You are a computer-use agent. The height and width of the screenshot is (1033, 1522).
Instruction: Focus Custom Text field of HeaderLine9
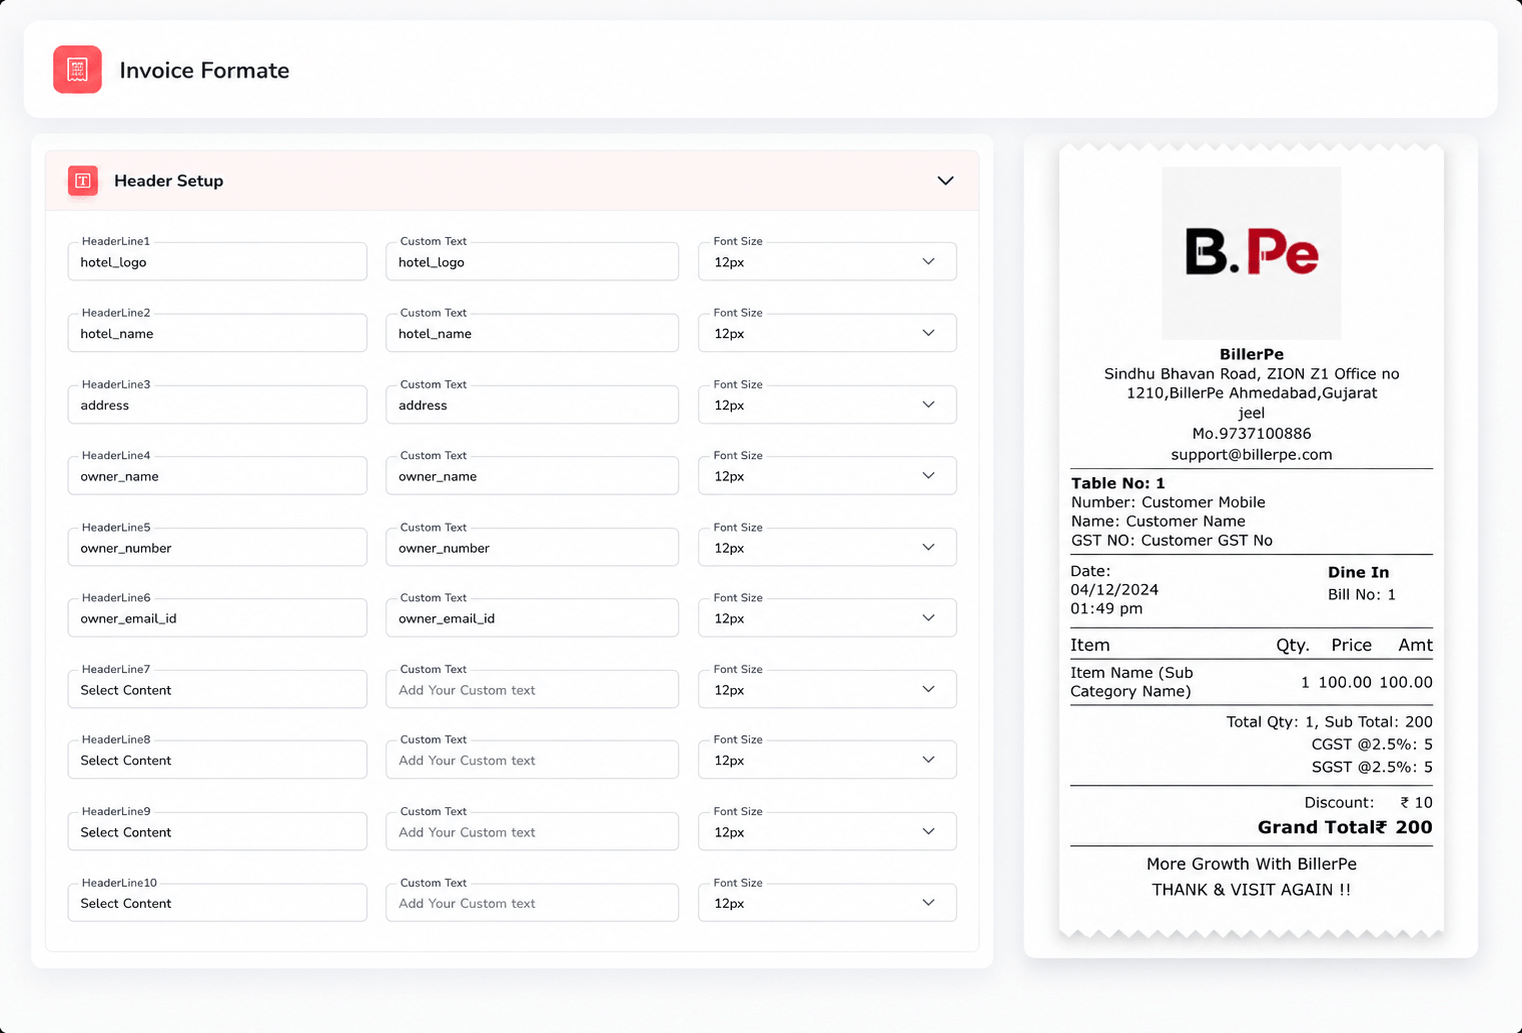pos(532,832)
